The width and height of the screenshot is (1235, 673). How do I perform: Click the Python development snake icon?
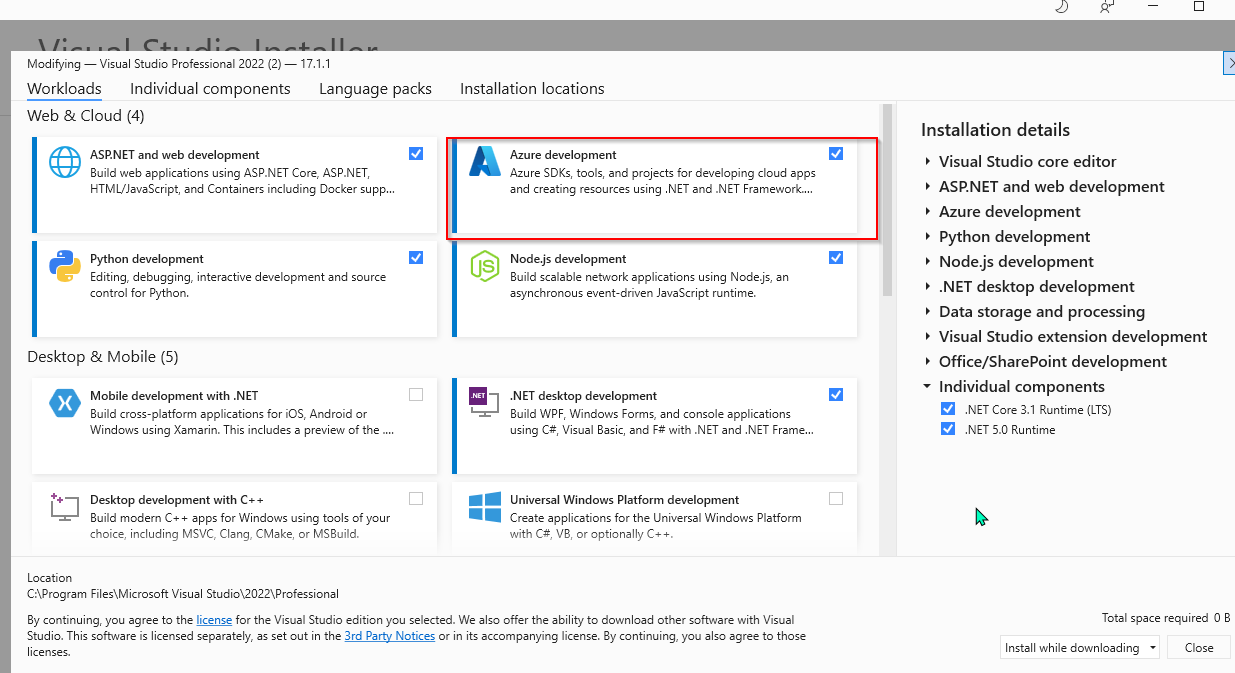point(65,266)
